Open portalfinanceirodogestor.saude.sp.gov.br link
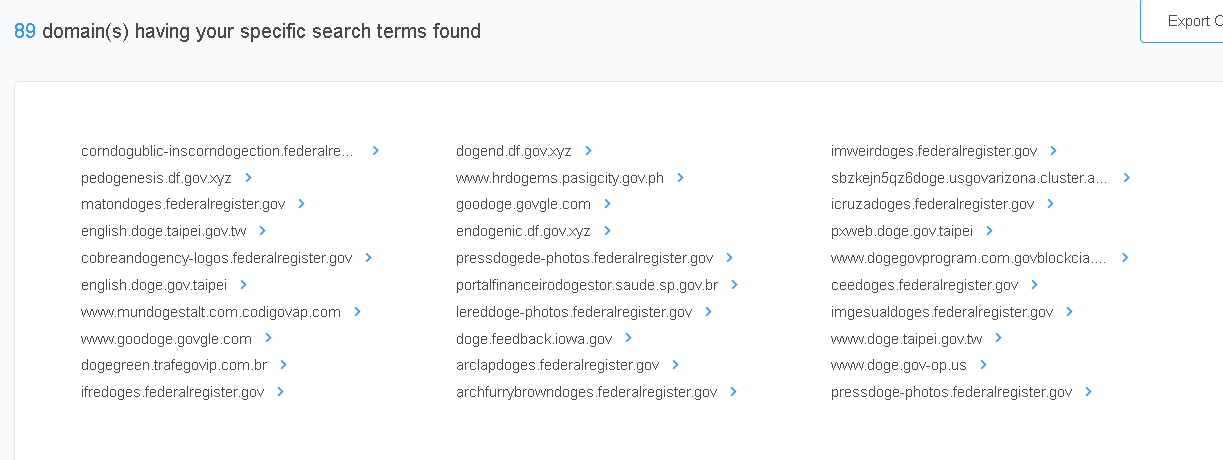Image resolution: width=1223 pixels, height=460 pixels. tap(587, 285)
